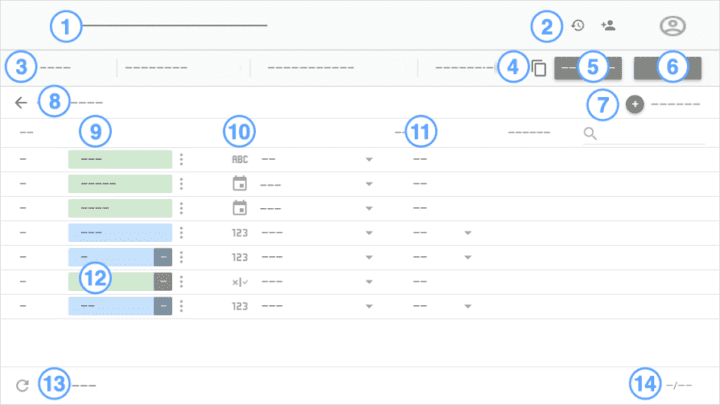Click green field chip on first calendar row

pyautogui.click(x=120, y=184)
